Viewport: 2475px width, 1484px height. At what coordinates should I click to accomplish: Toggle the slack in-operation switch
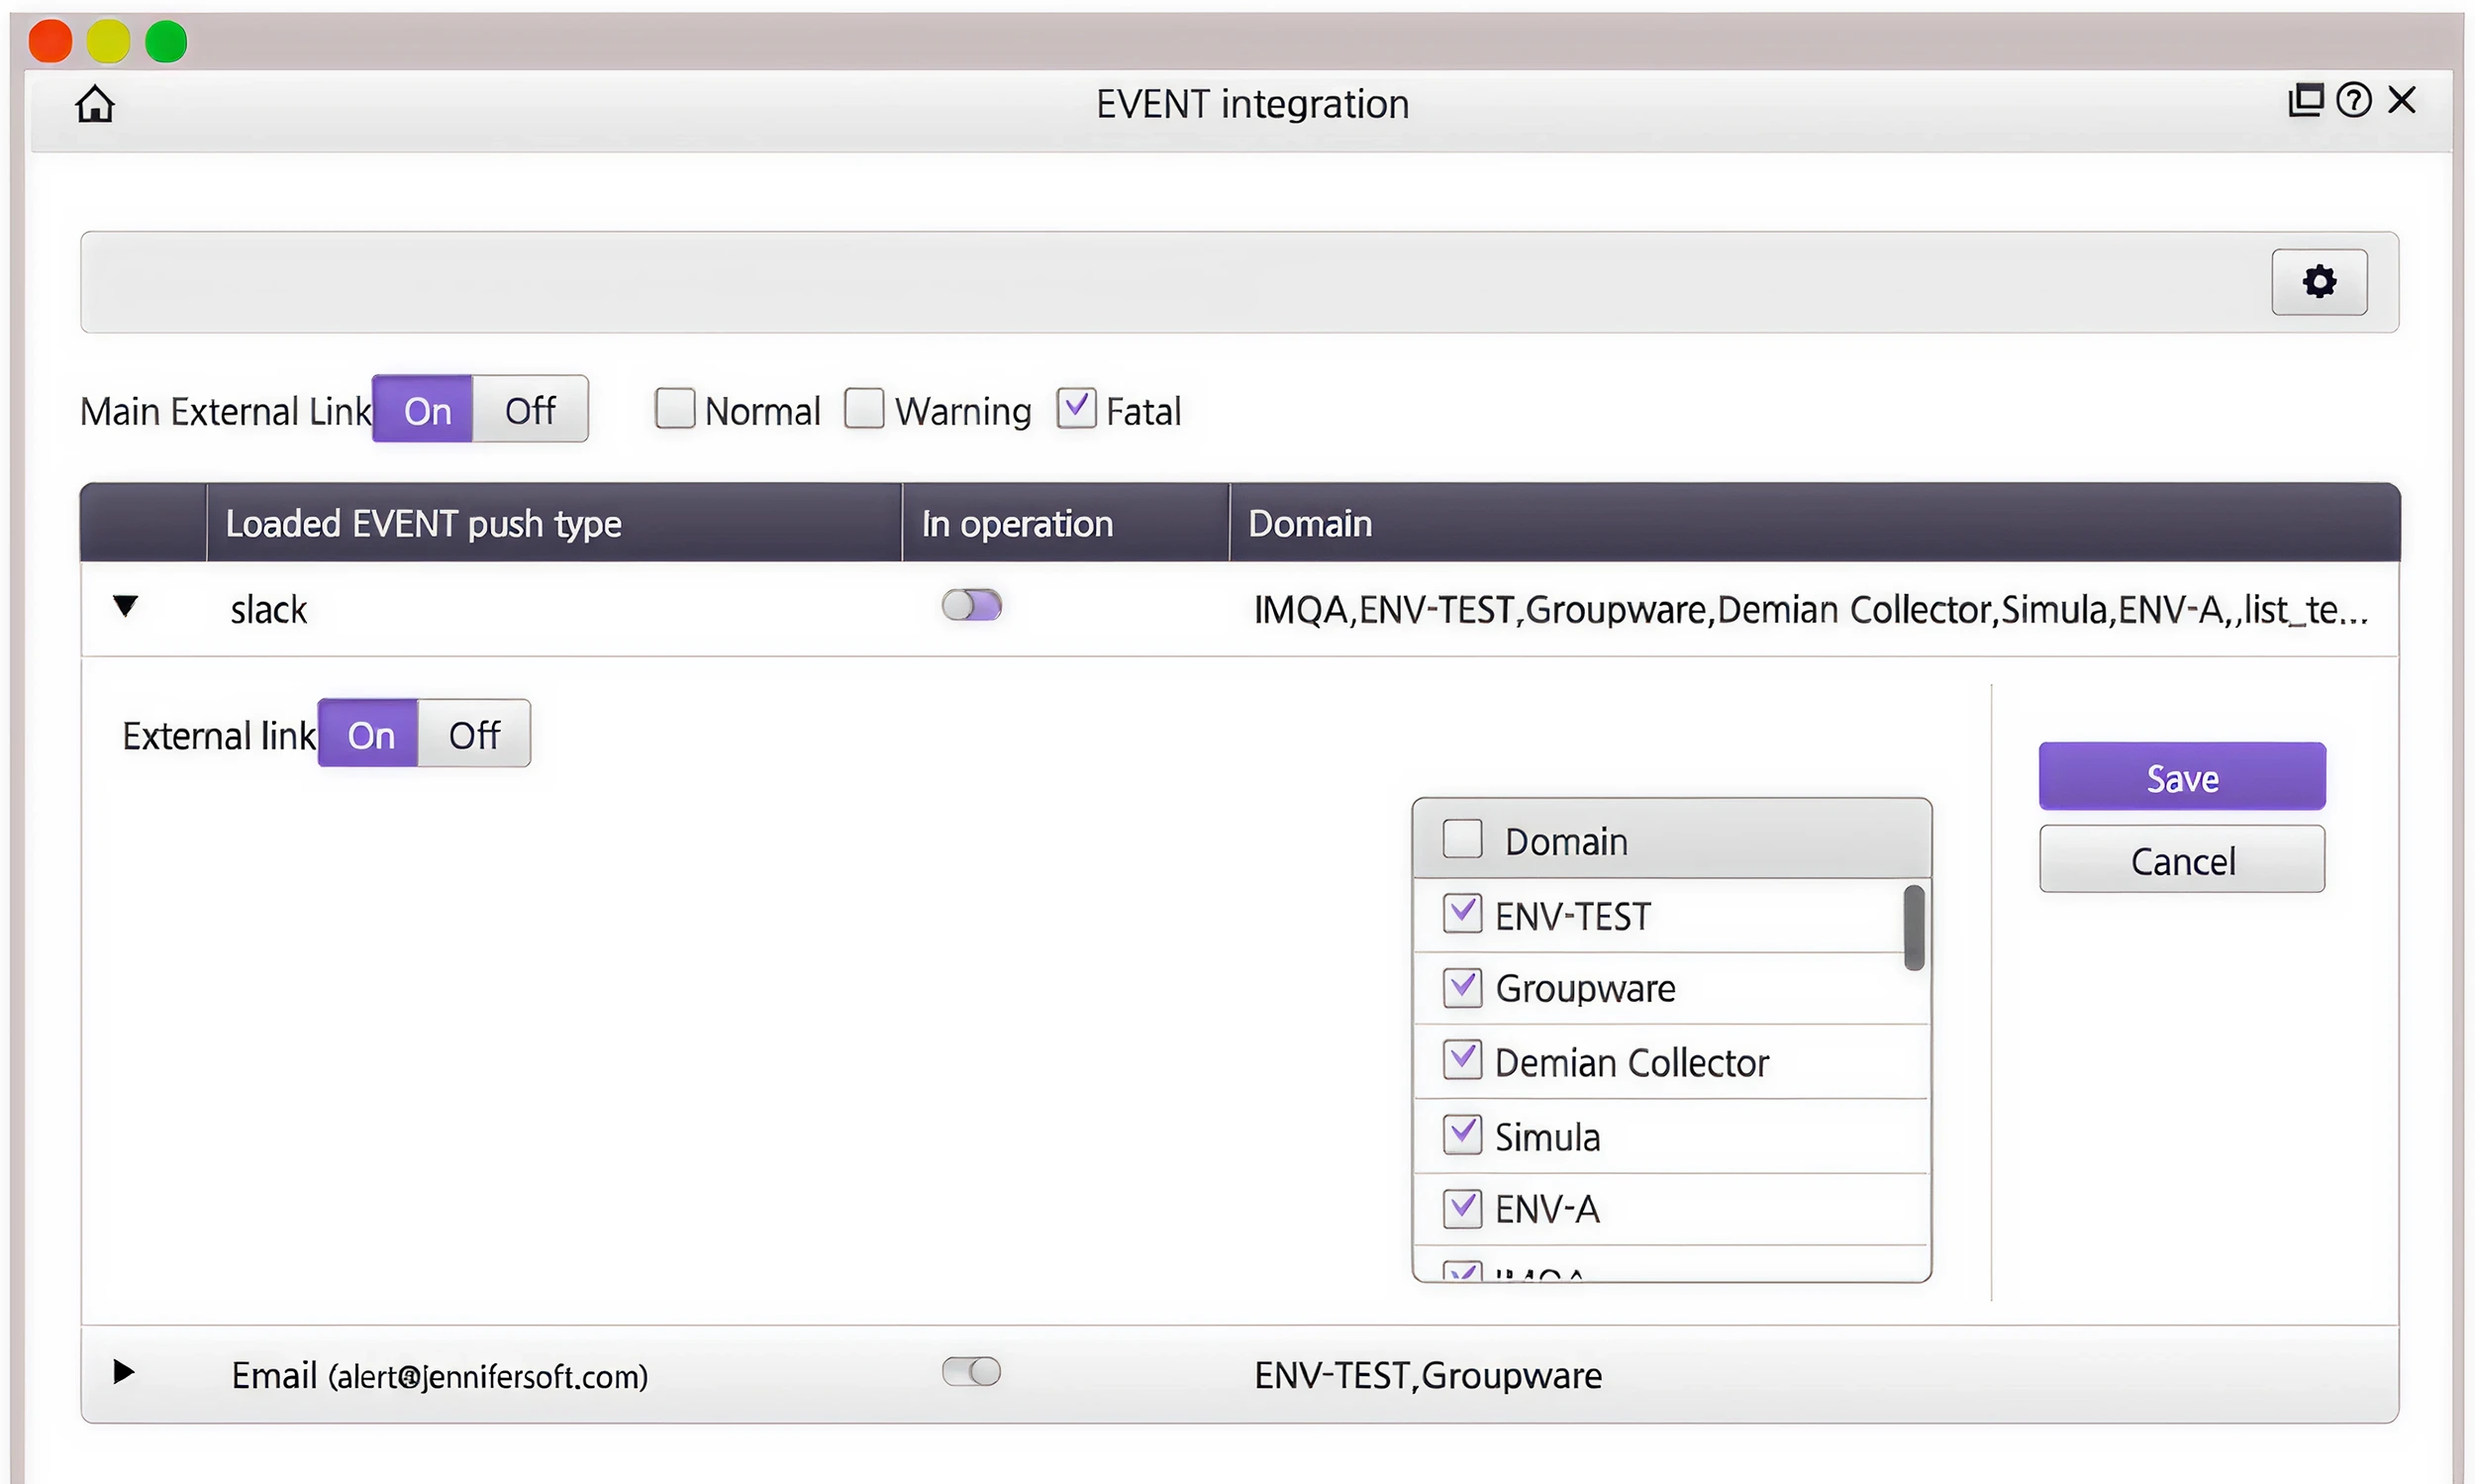pos(971,605)
